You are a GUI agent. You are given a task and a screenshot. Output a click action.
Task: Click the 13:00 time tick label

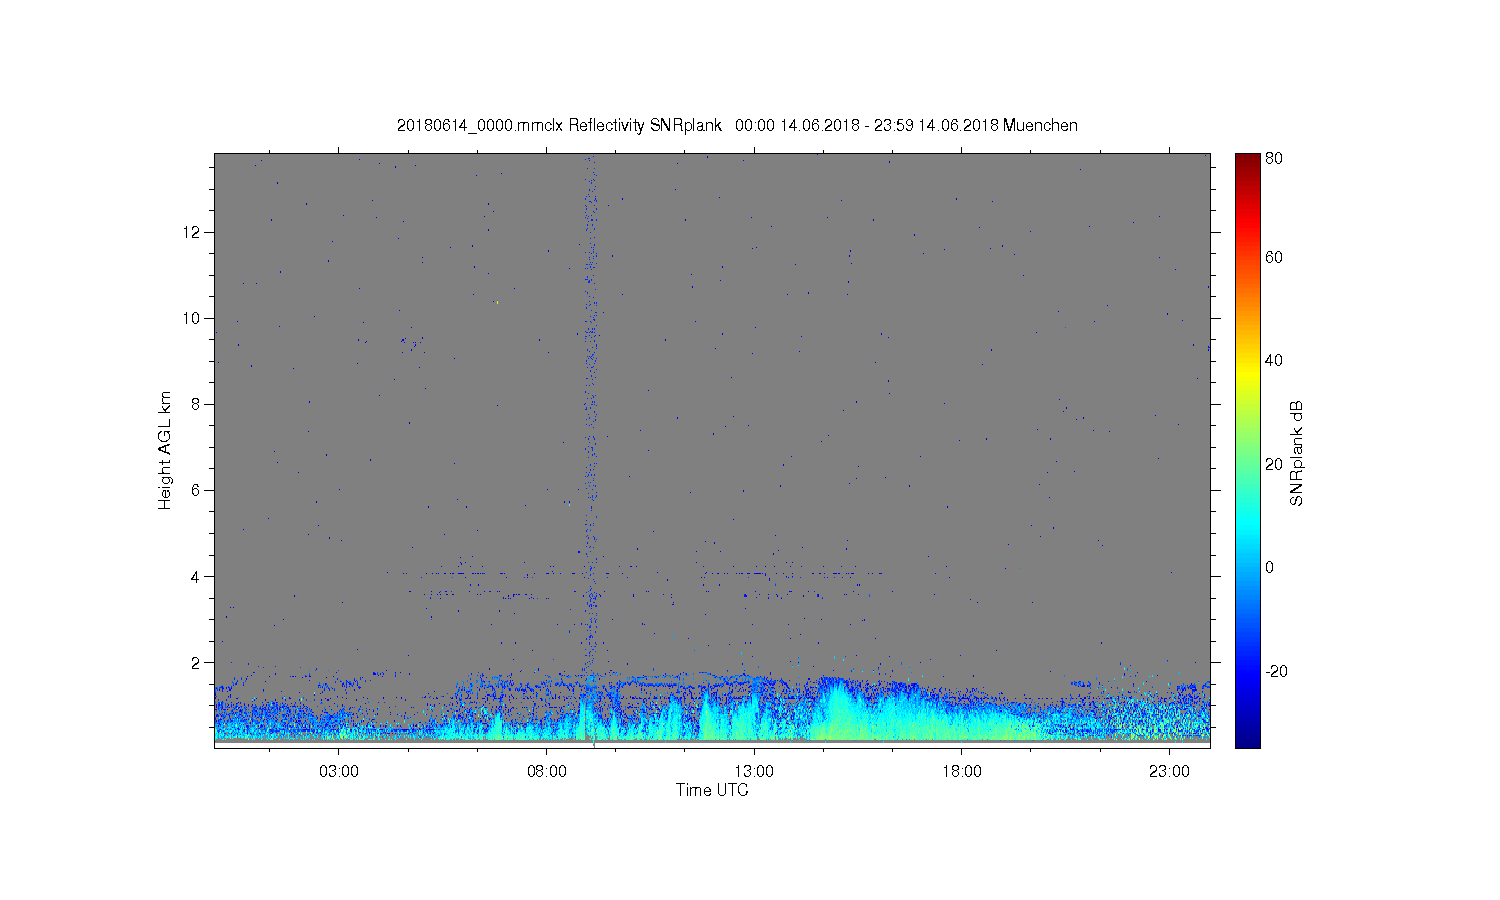point(754,772)
